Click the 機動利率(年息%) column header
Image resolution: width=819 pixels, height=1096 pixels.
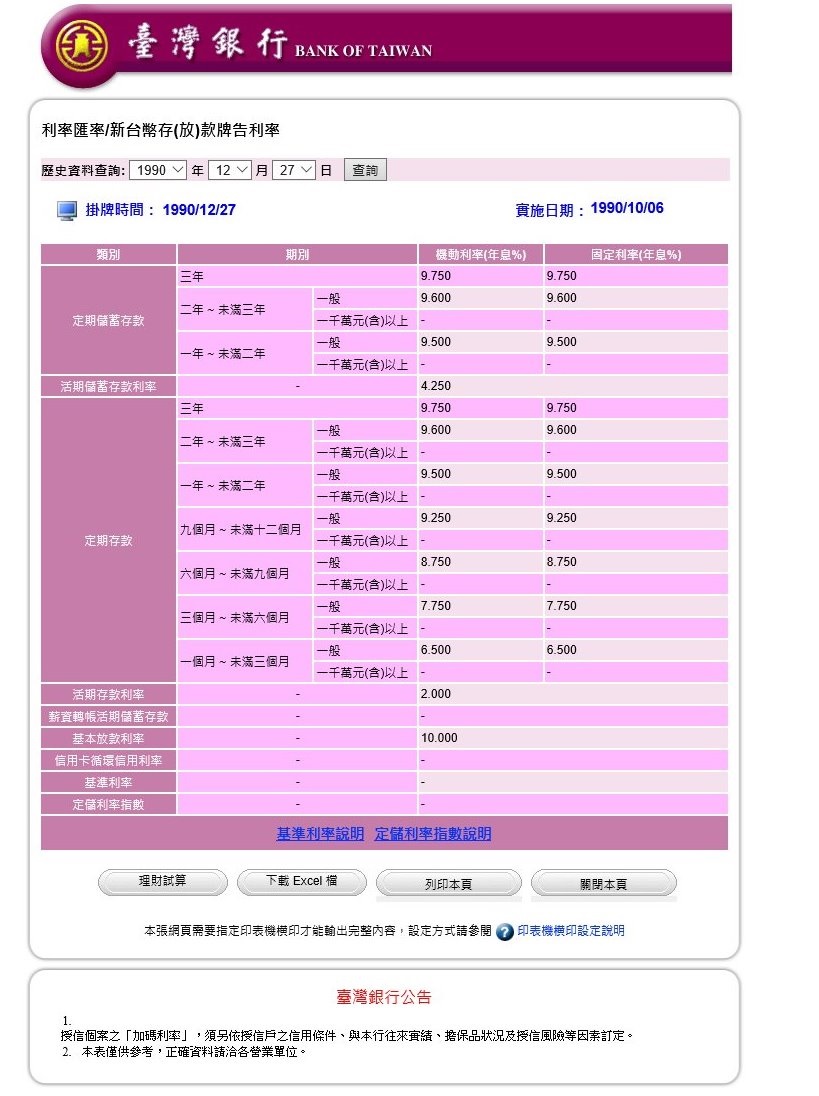coord(481,254)
